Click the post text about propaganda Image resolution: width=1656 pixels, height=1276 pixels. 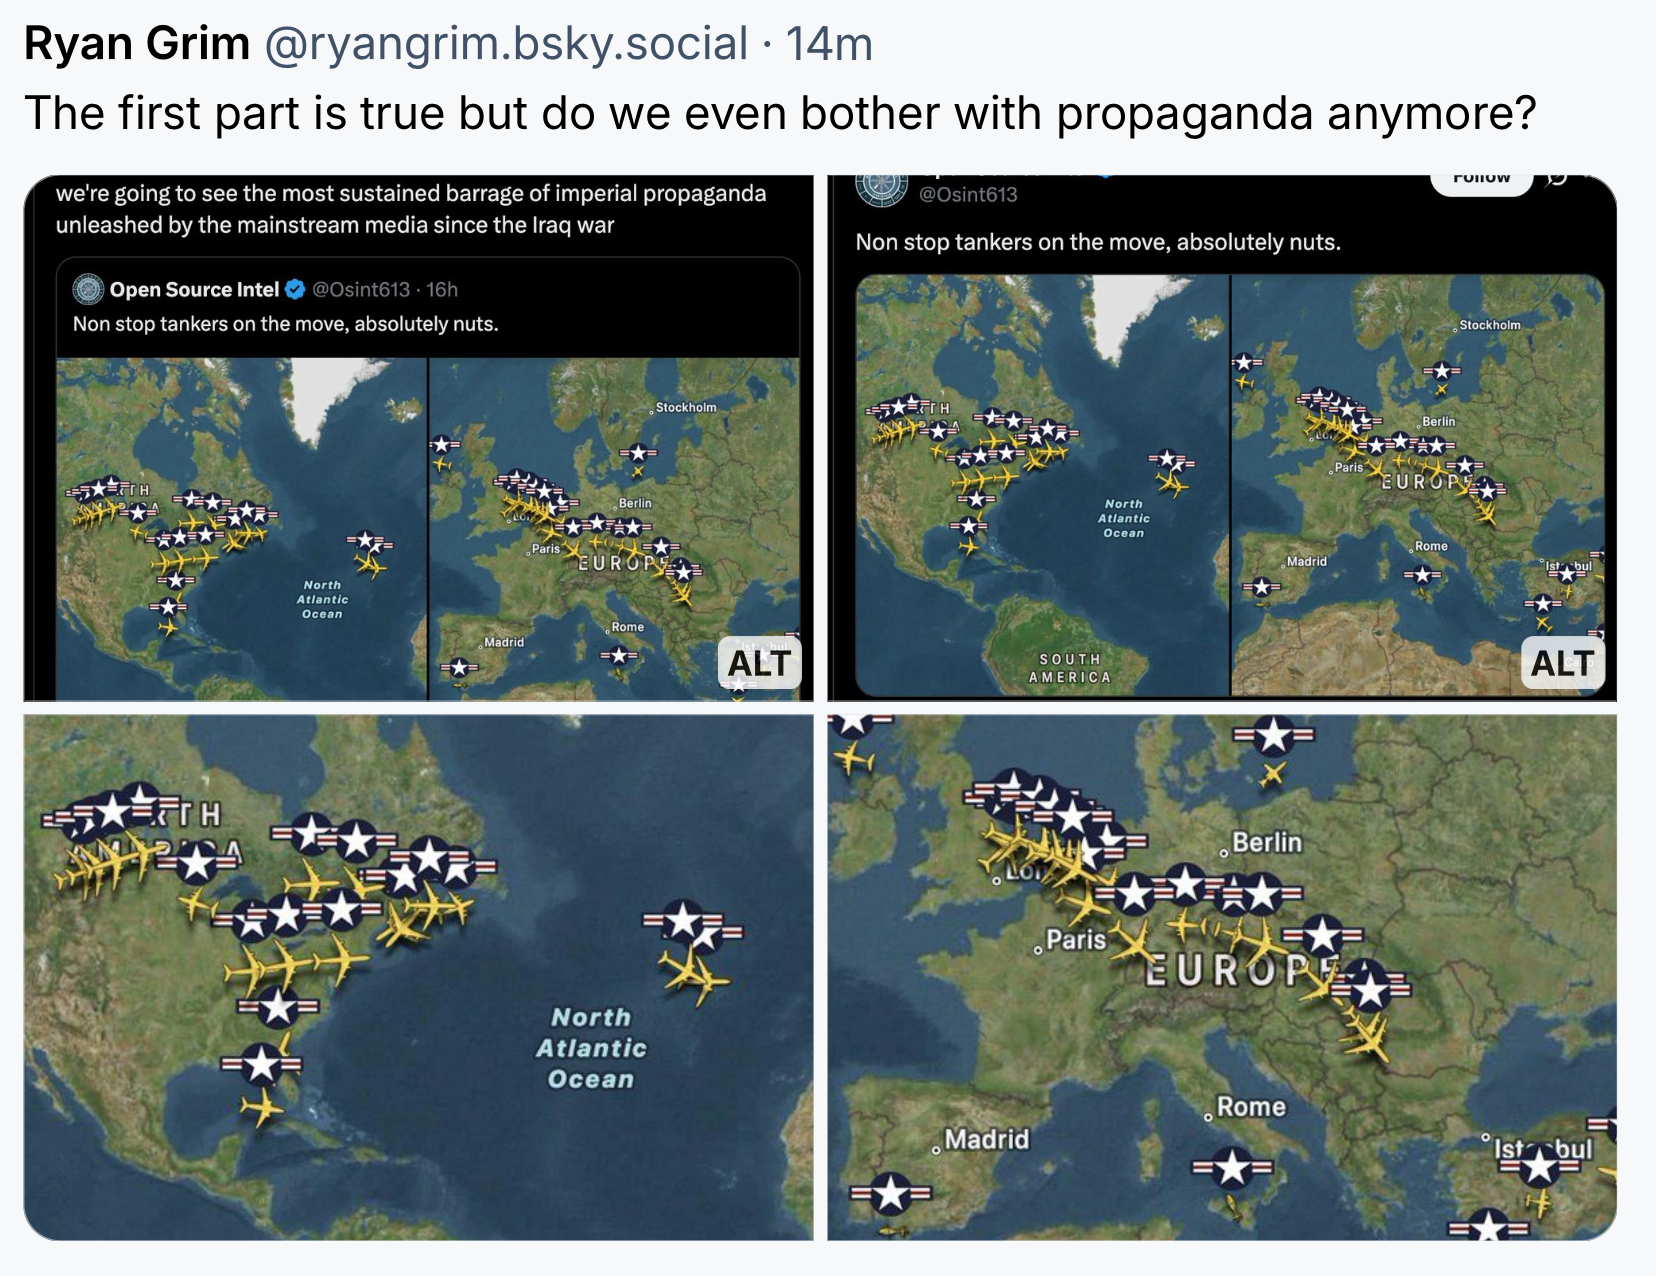[779, 113]
